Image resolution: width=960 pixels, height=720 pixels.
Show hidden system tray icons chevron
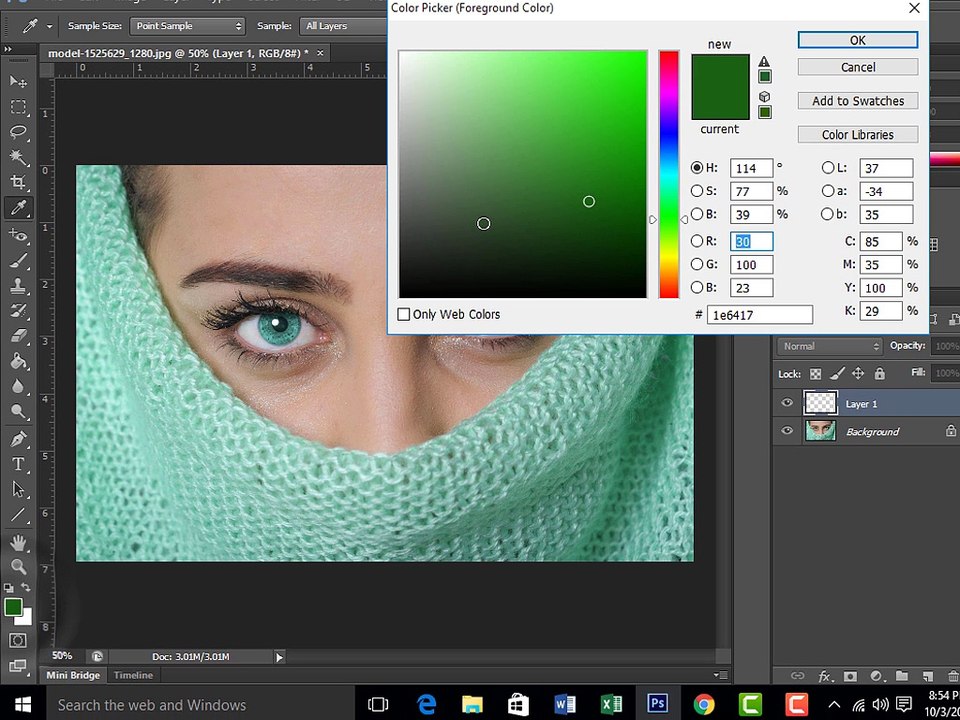(x=834, y=704)
